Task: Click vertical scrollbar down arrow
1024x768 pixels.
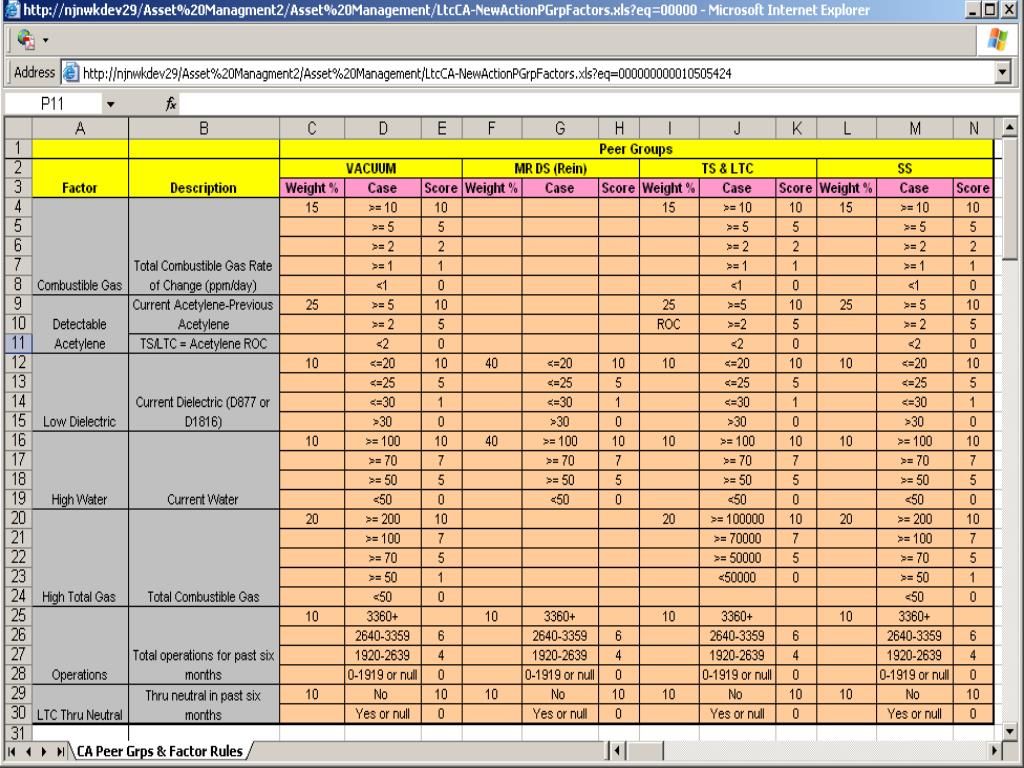Action: (x=1009, y=731)
